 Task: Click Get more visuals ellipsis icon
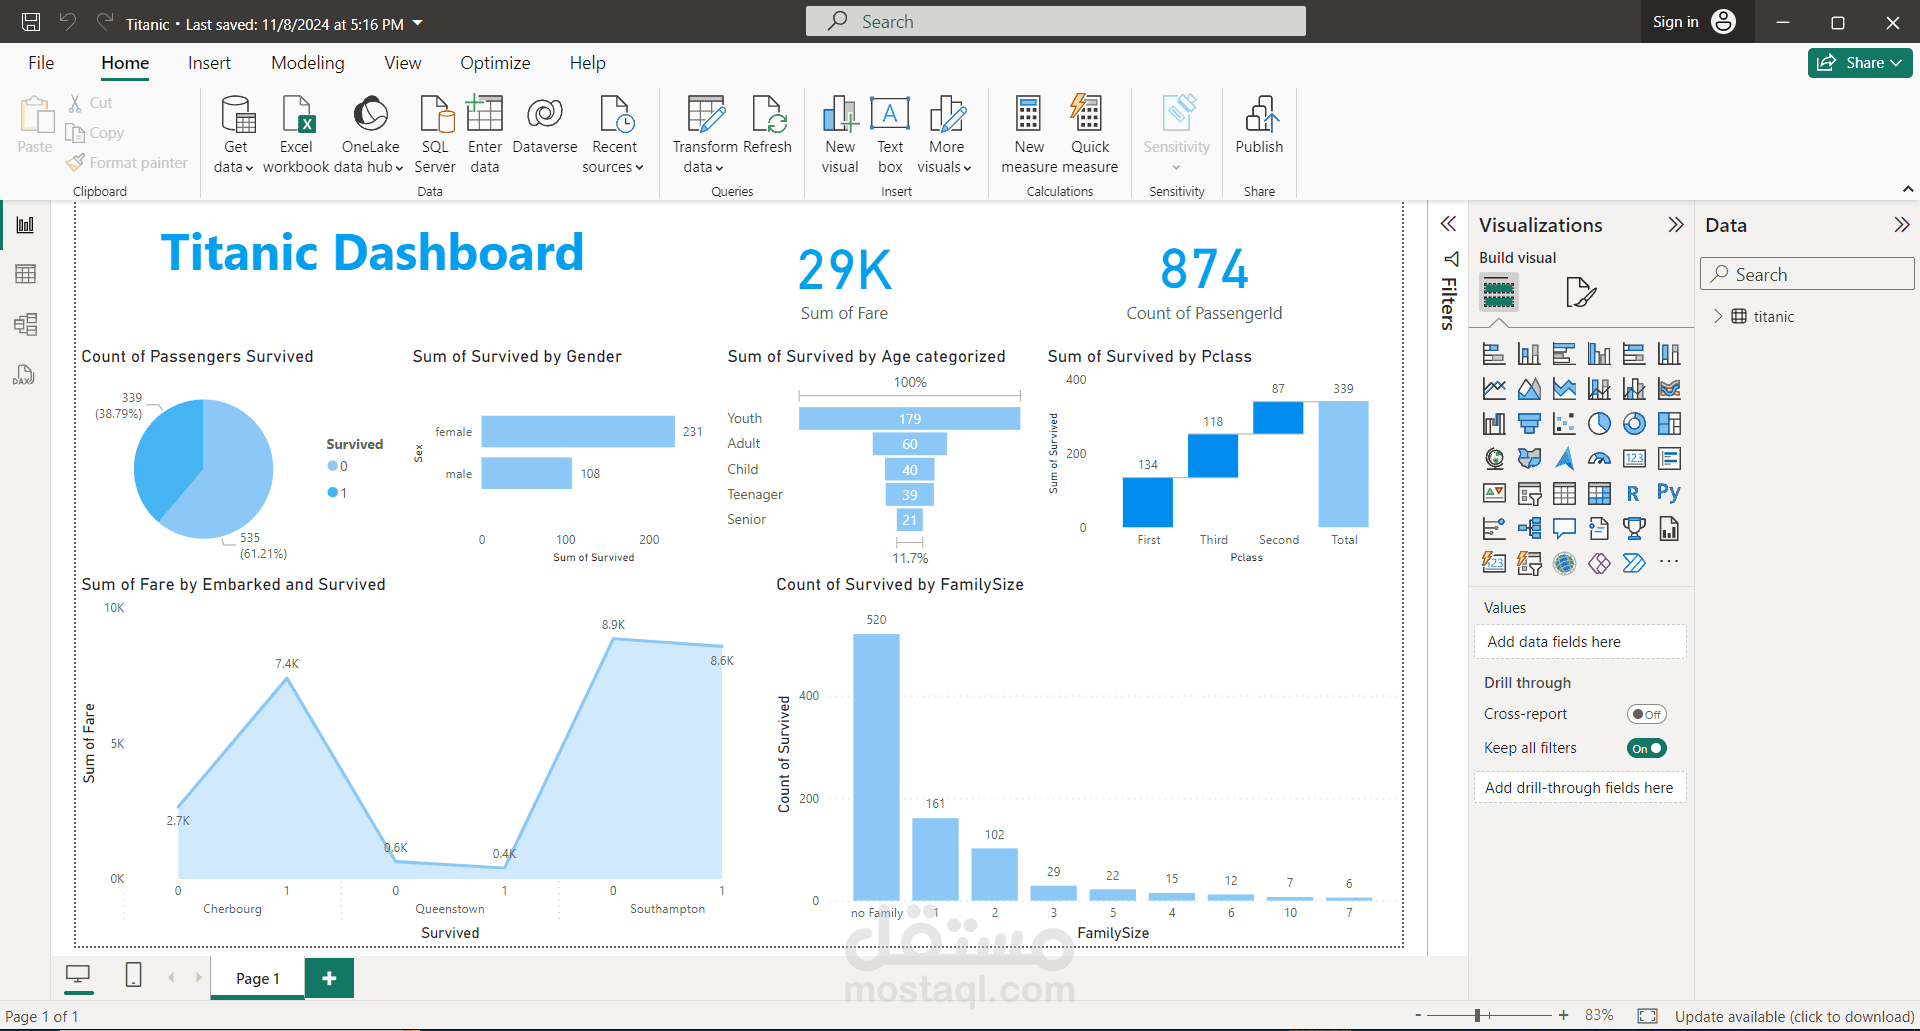[1669, 562]
